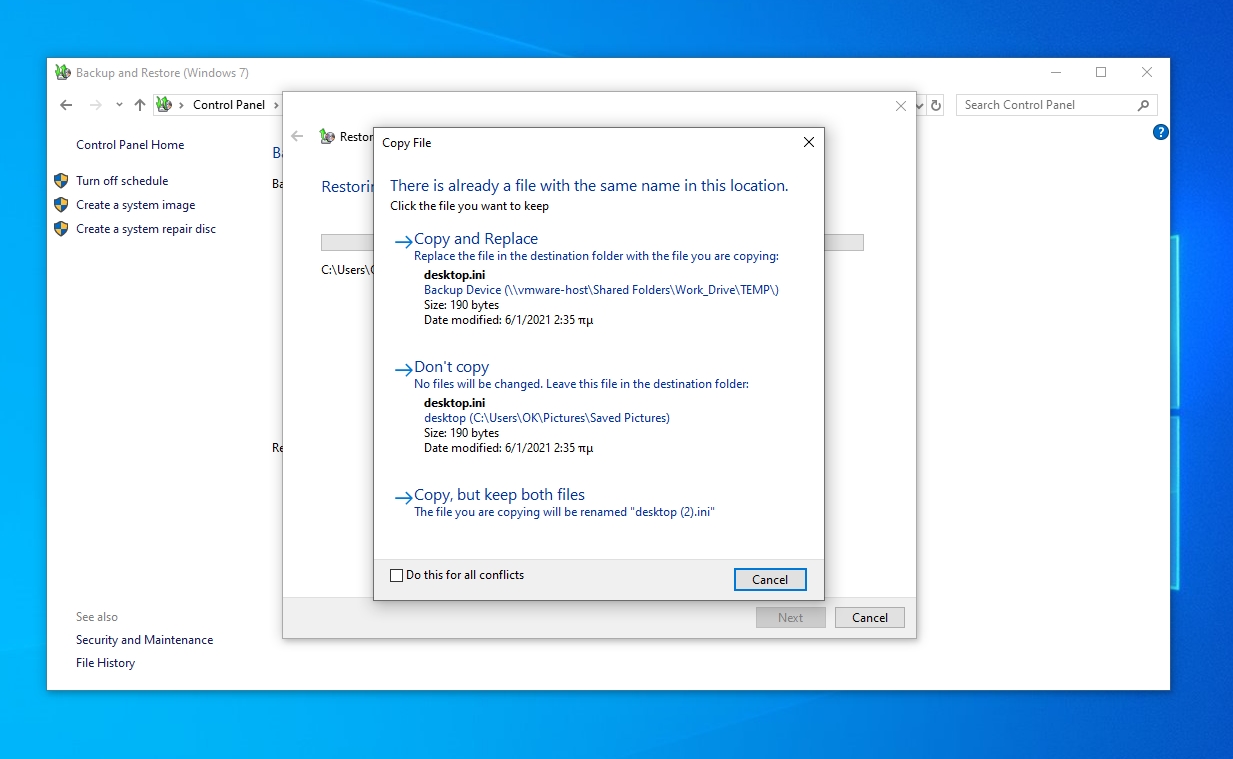Click source desktop.ini file name under Copy and Replace
This screenshot has height=759, width=1233.
[455, 275]
